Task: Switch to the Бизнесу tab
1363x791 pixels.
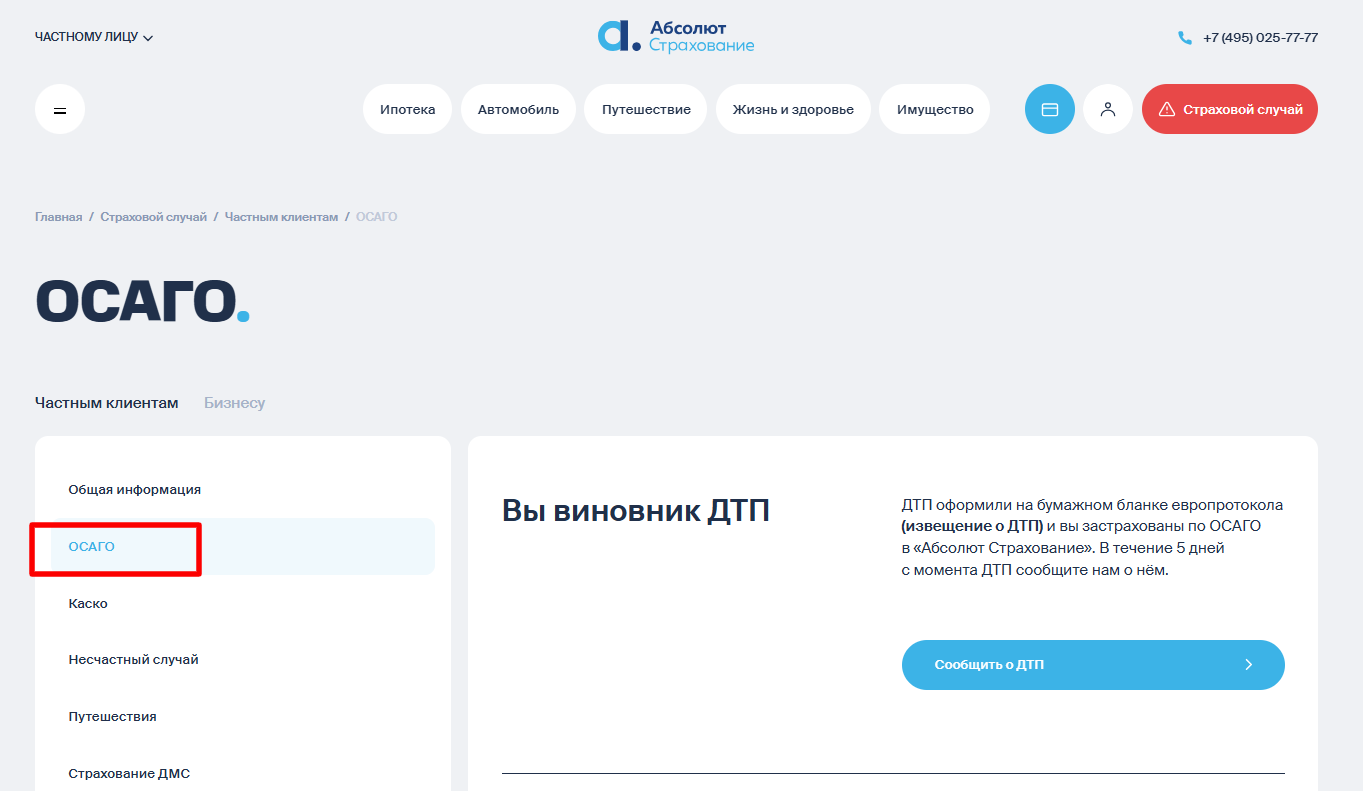Action: [234, 403]
